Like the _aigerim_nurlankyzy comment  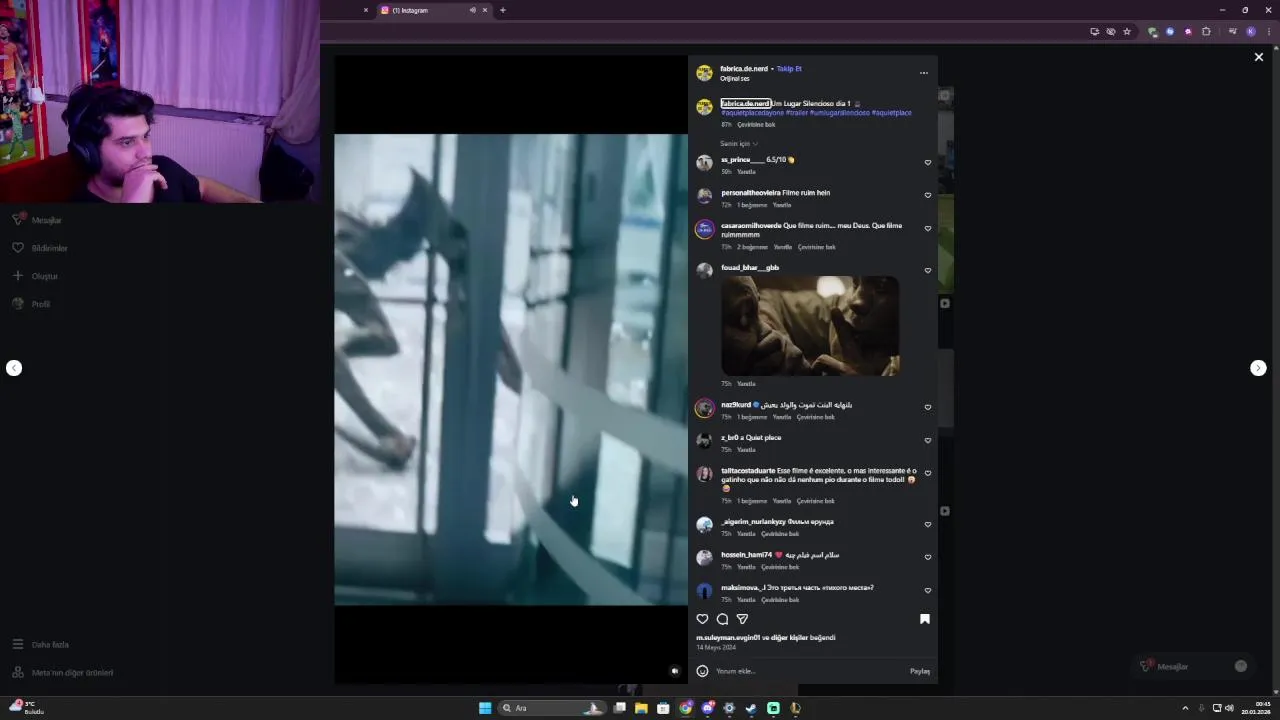click(928, 524)
